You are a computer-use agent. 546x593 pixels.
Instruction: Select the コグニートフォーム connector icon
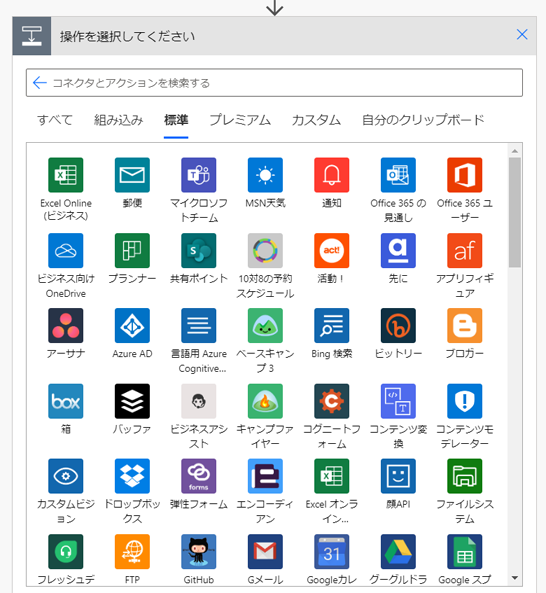[332, 401]
